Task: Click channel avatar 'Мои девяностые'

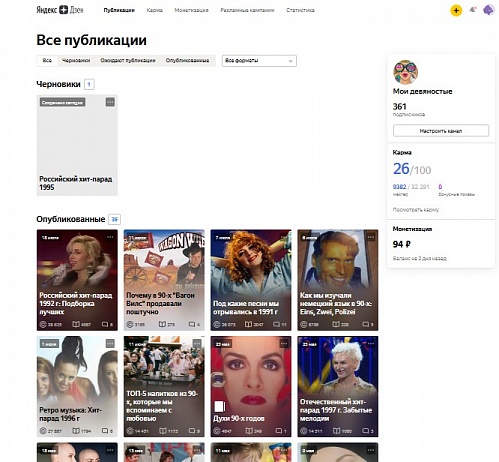Action: [x=405, y=72]
